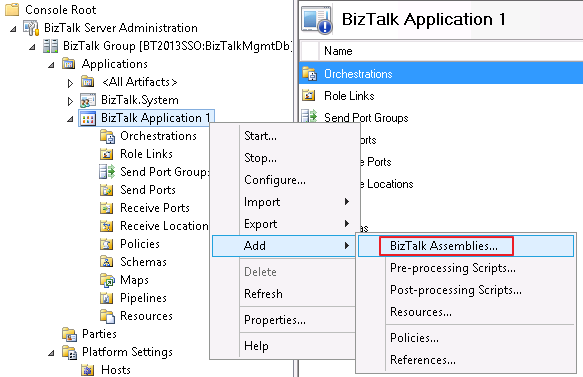The width and height of the screenshot is (583, 377).
Task: Click the Orchestrations icon in right list
Action: [309, 74]
